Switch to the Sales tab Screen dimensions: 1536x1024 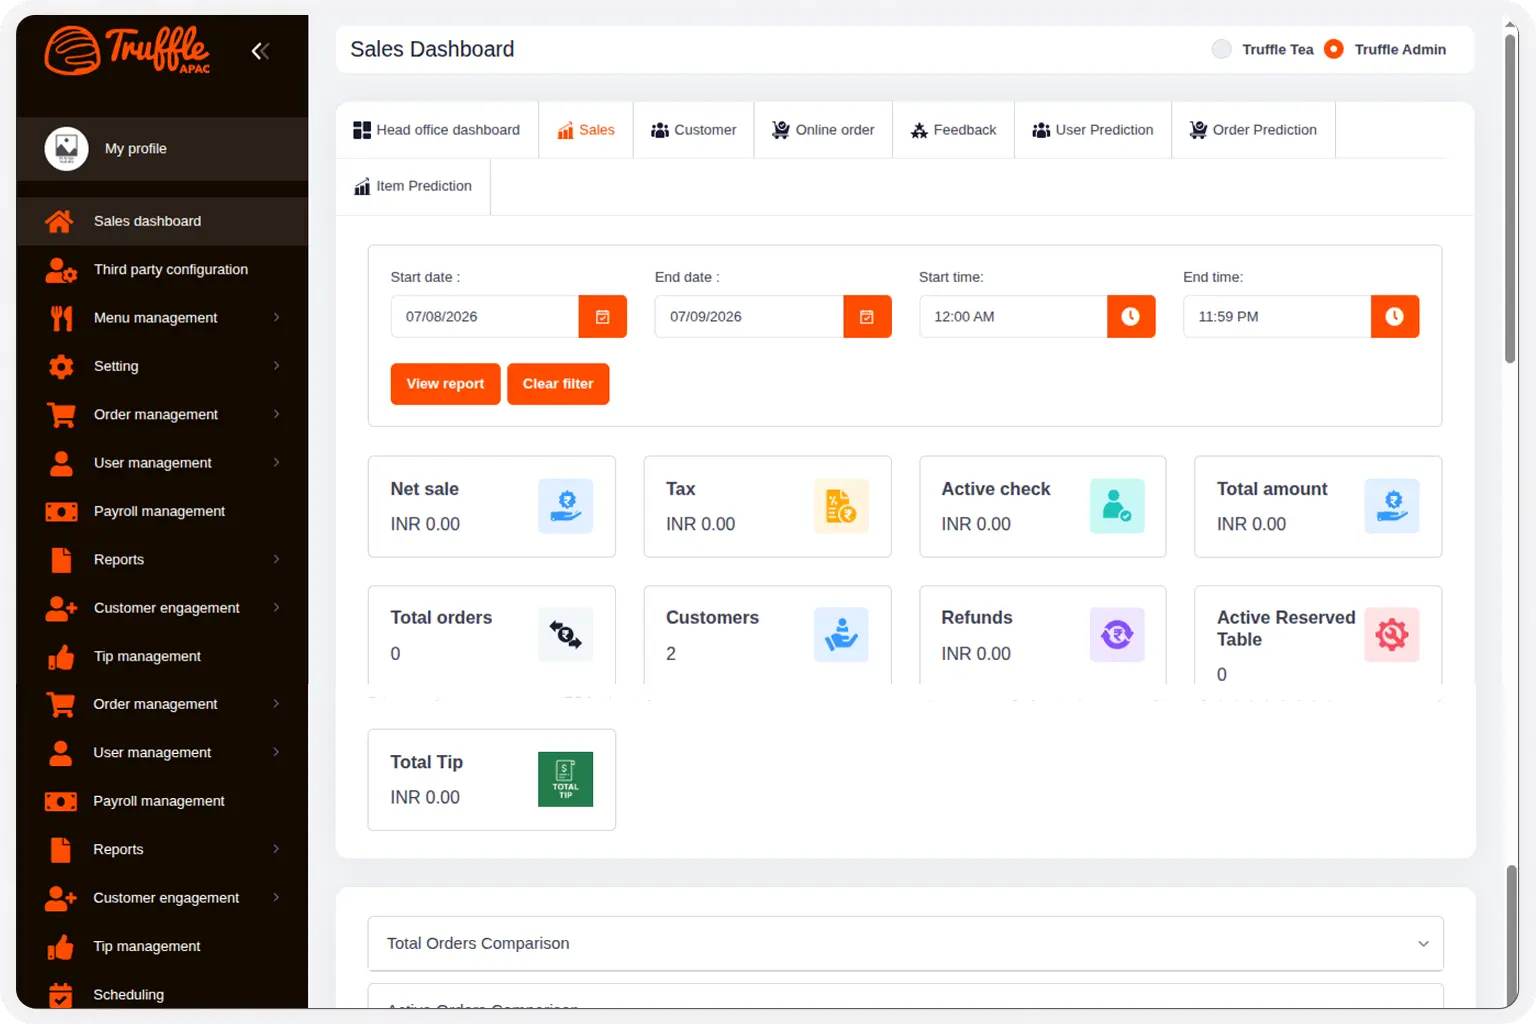[x=586, y=130]
